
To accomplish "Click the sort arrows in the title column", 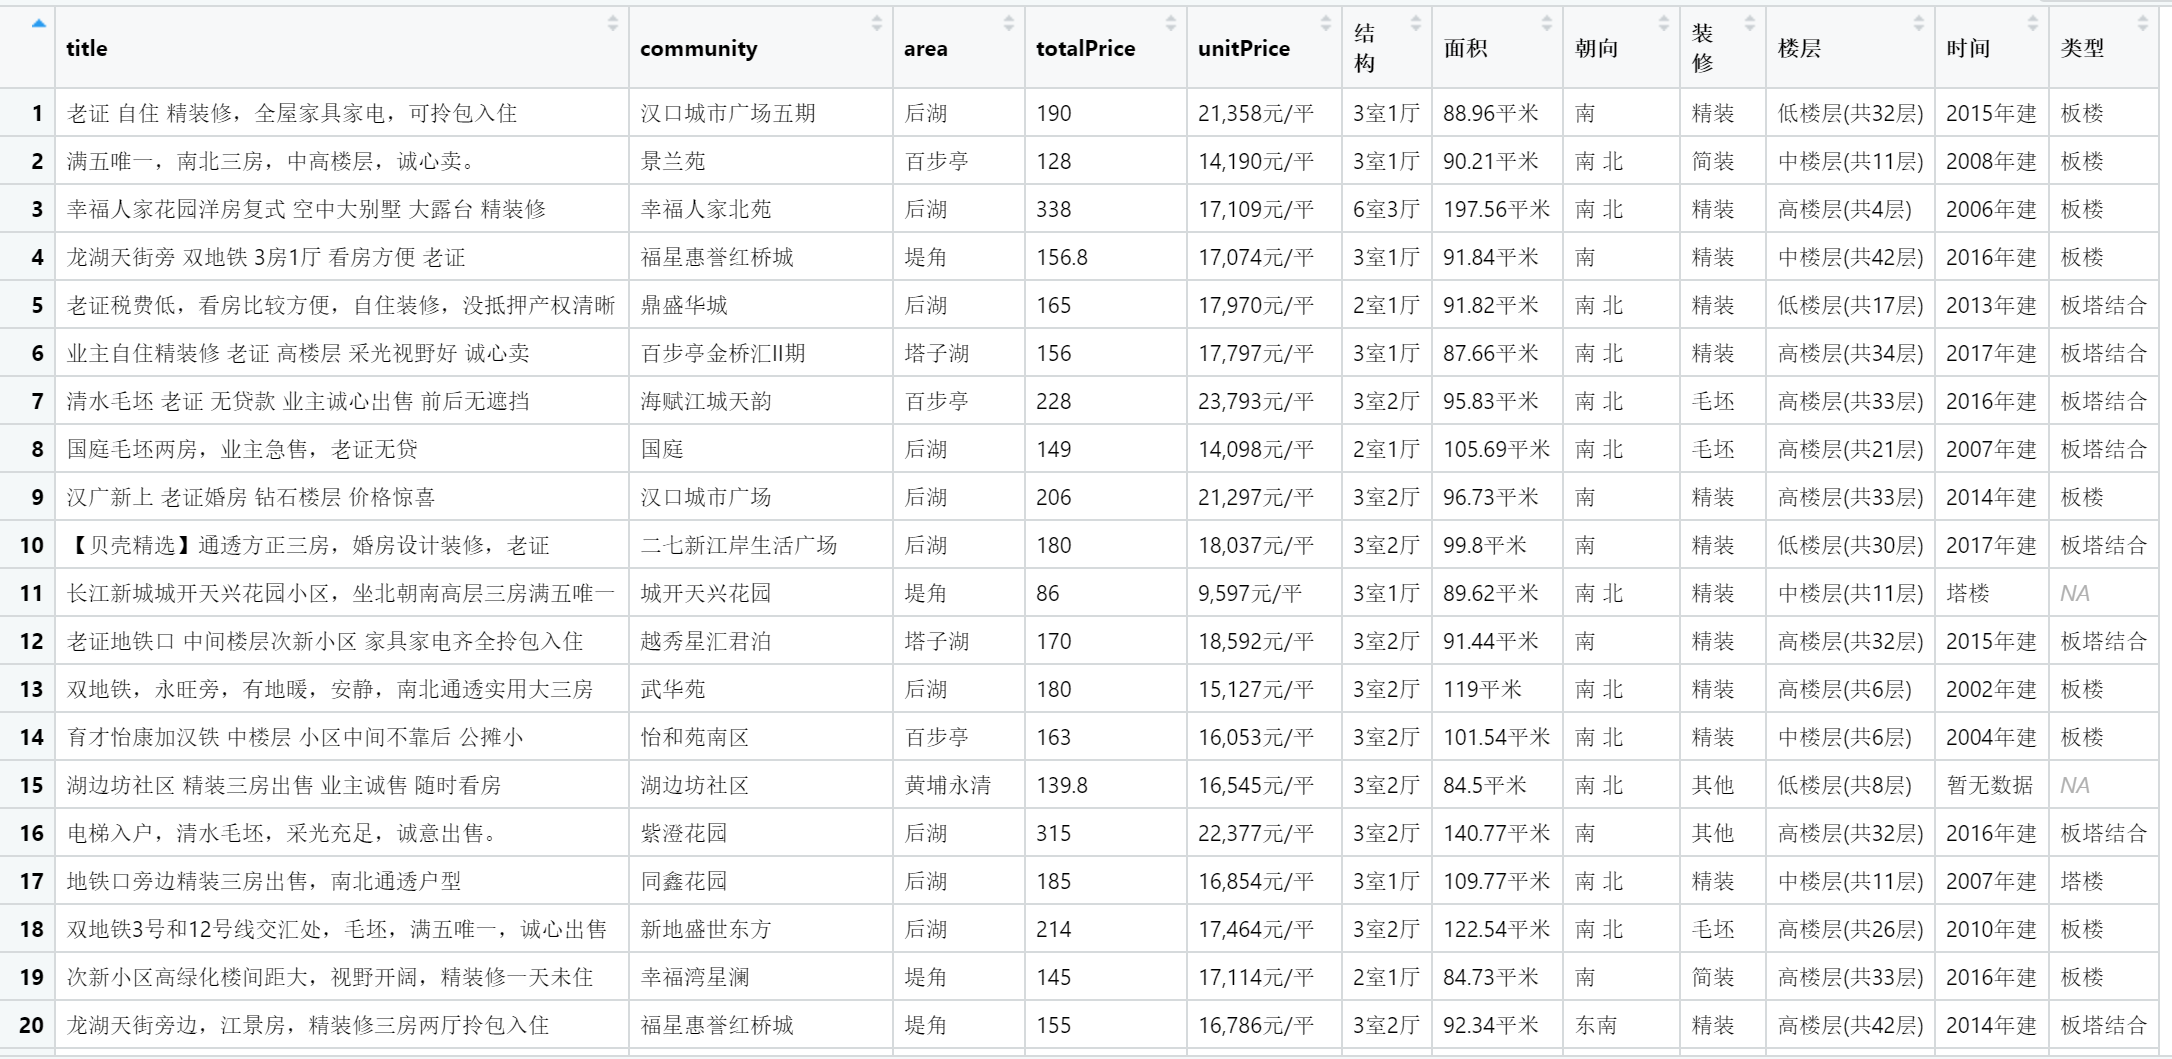I will coord(612,23).
